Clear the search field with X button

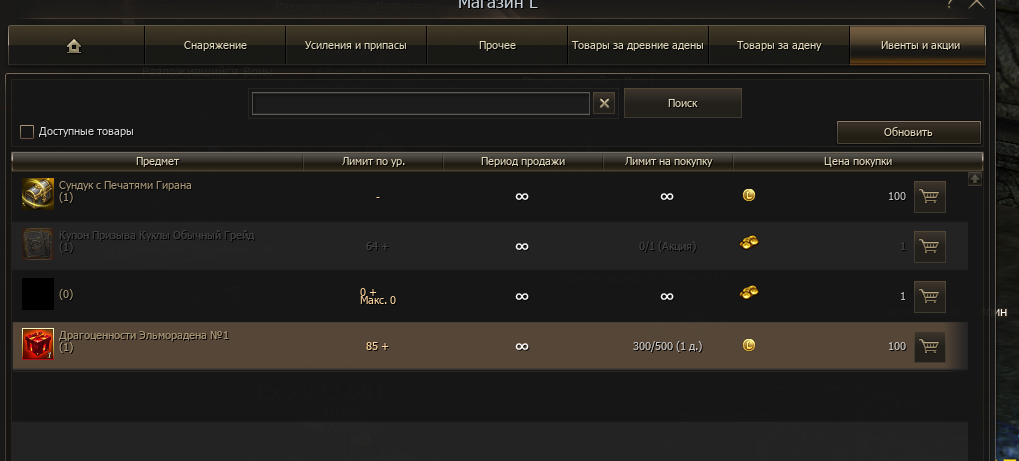(604, 103)
